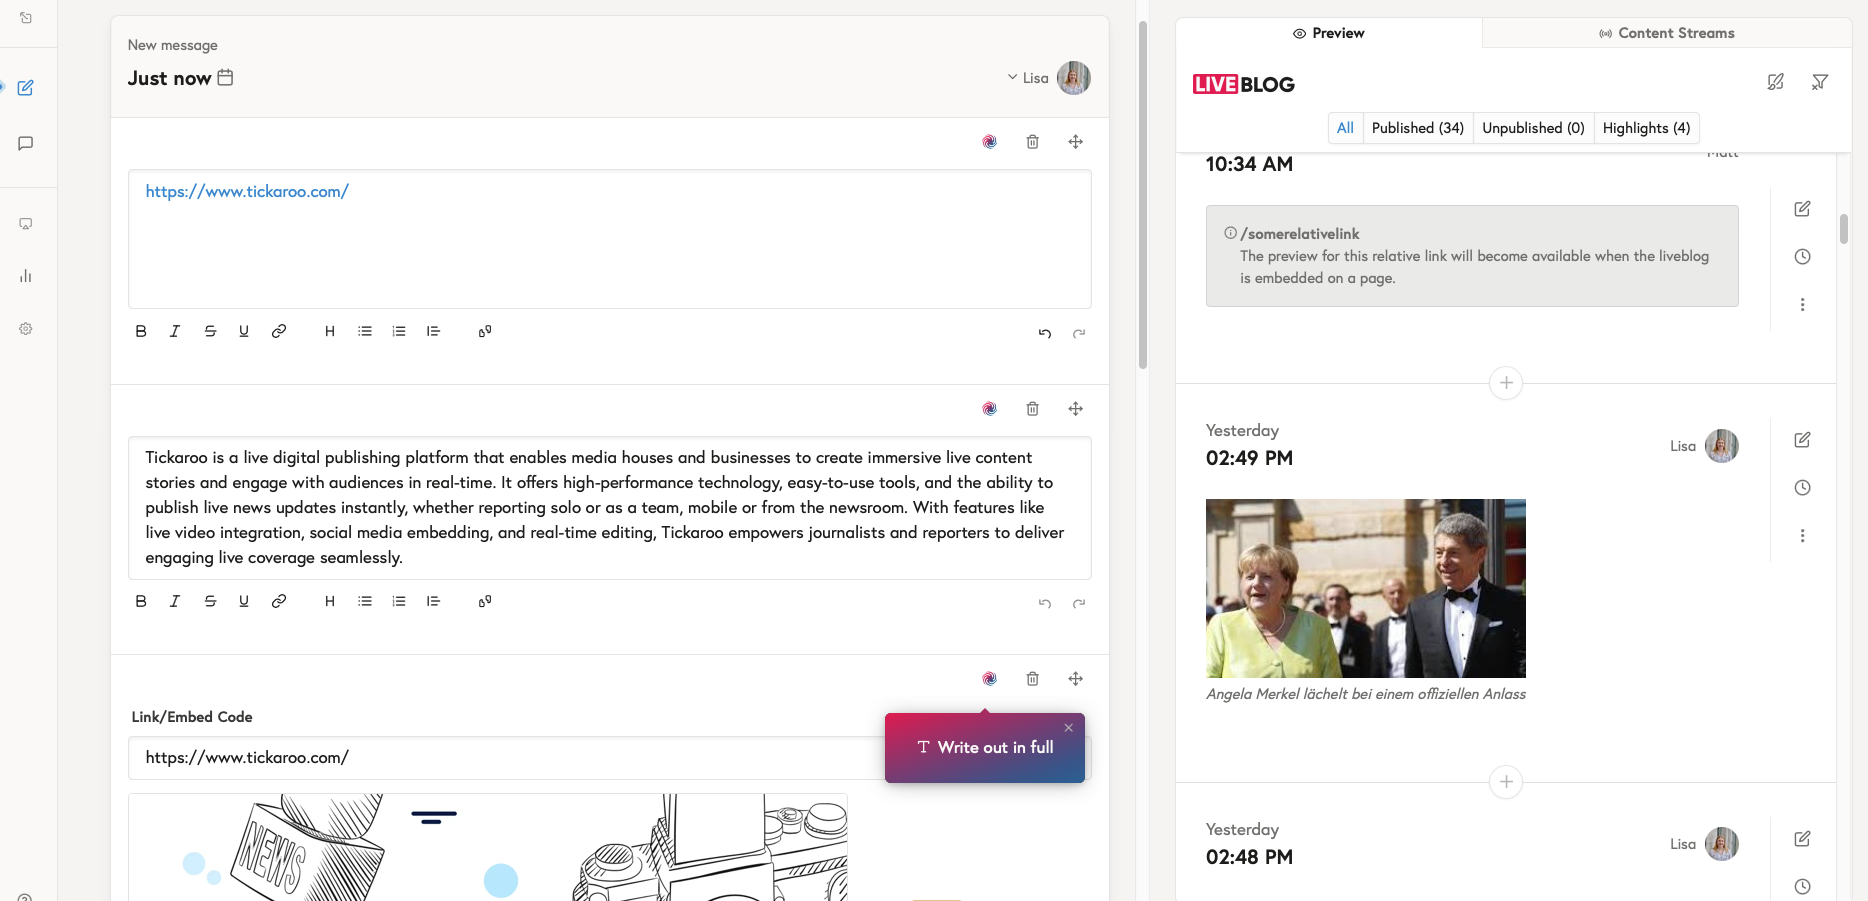
Task: Switch to the Content Streams tab
Action: tap(1667, 33)
